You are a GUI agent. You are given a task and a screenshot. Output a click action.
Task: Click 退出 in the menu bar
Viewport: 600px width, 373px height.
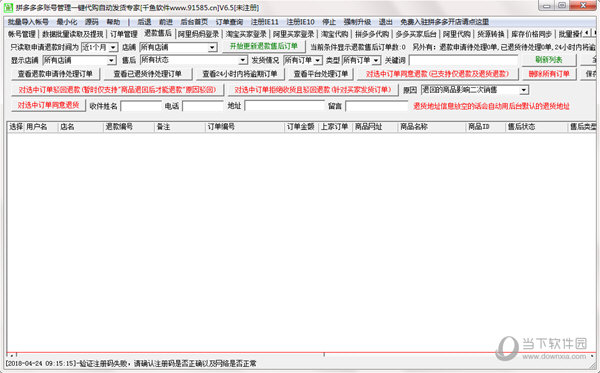385,22
